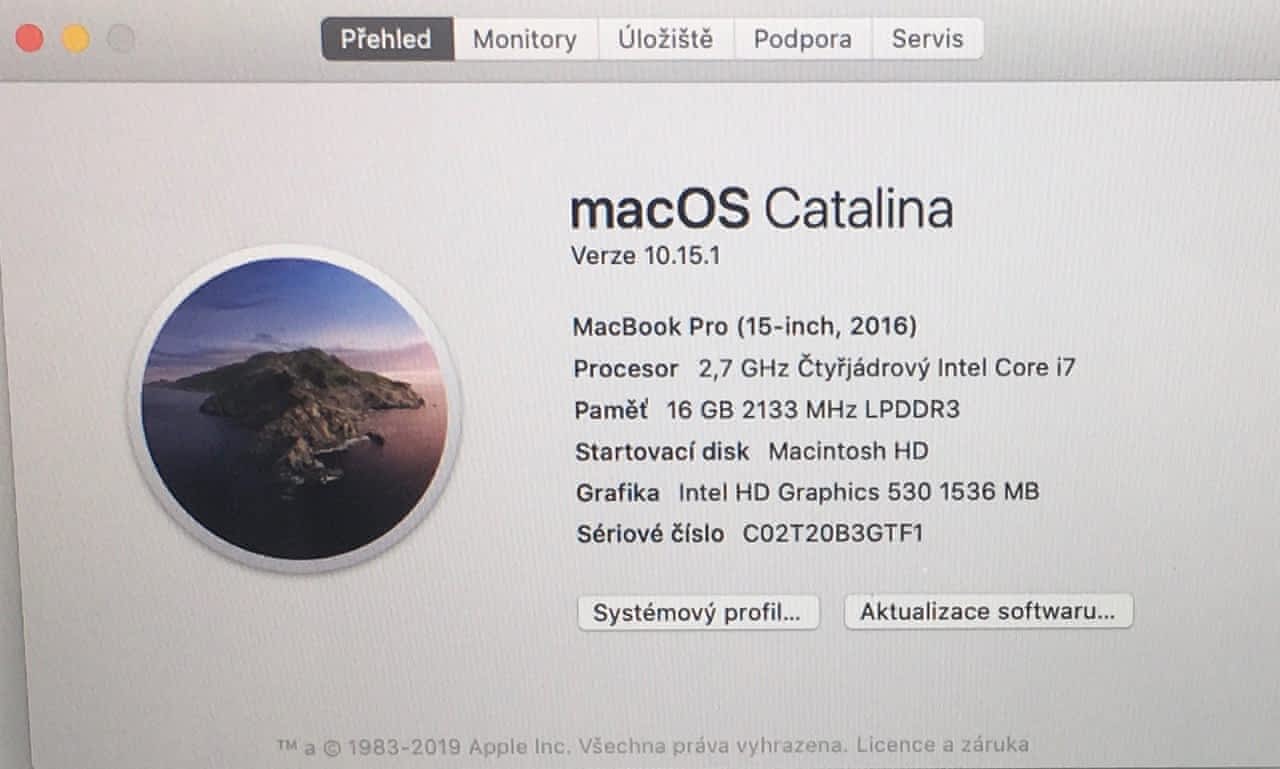The width and height of the screenshot is (1280, 769).
Task: Click the Startovací disk Macintosh HD entry
Action: click(751, 451)
